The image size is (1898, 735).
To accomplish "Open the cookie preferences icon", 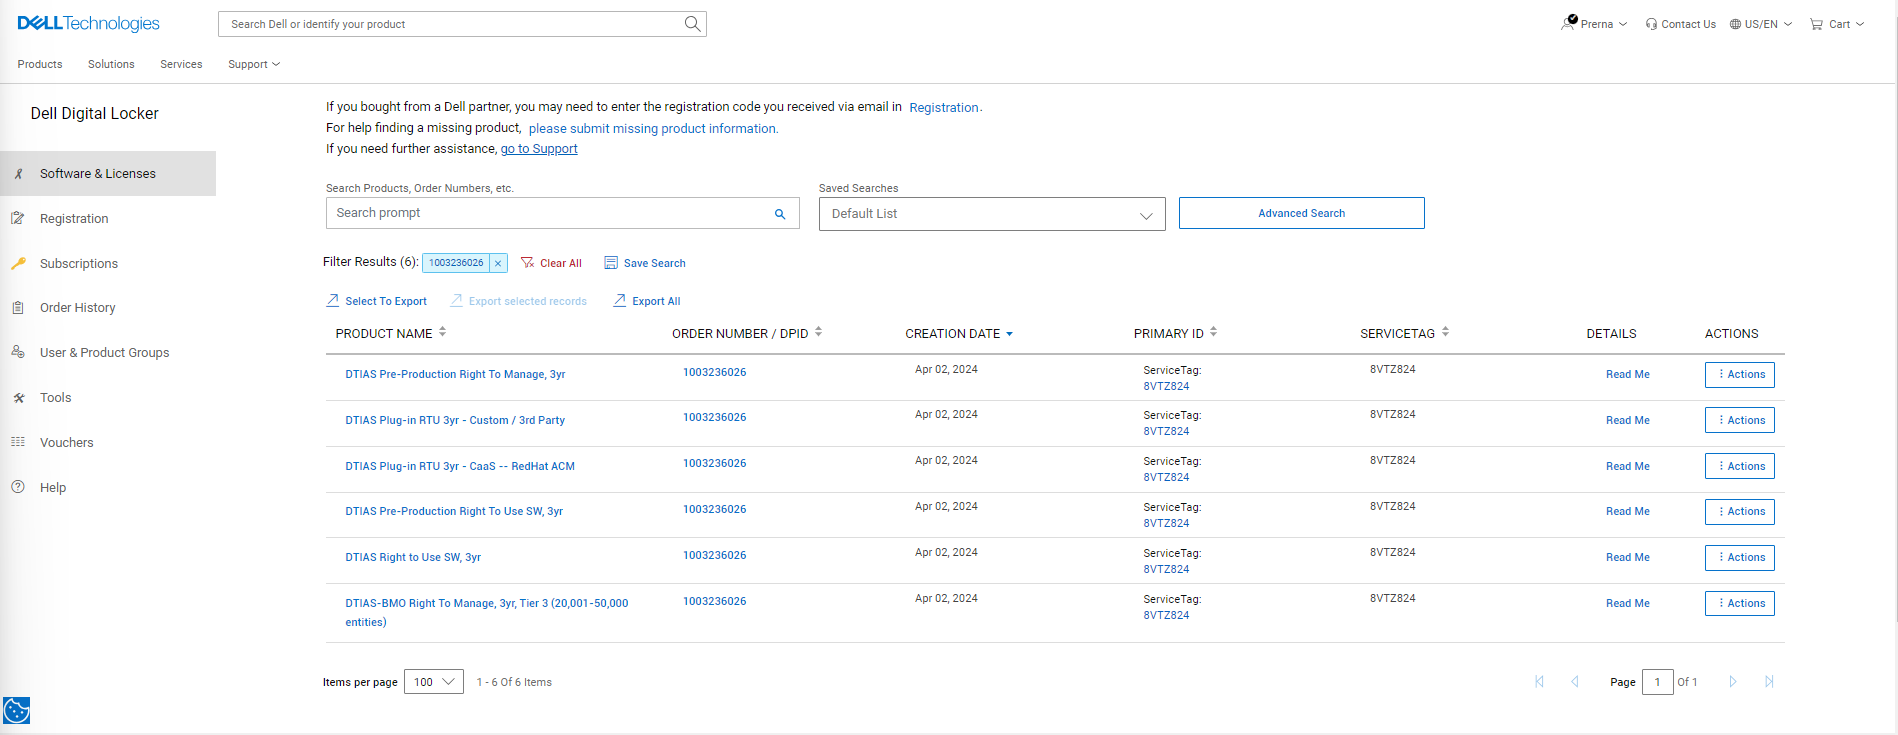I will point(16,710).
